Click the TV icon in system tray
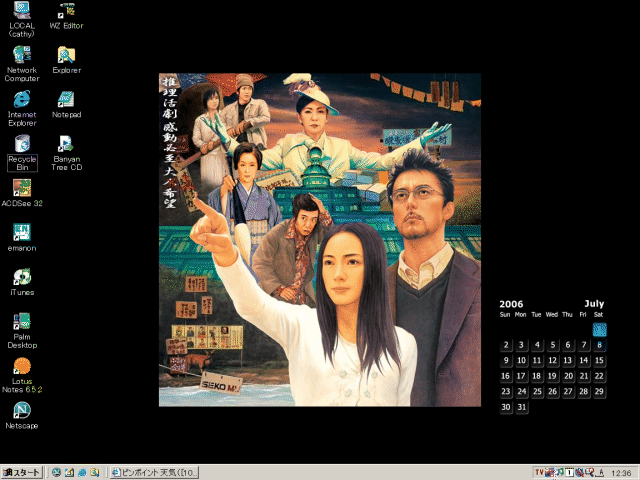This screenshot has width=640, height=480. click(540, 472)
